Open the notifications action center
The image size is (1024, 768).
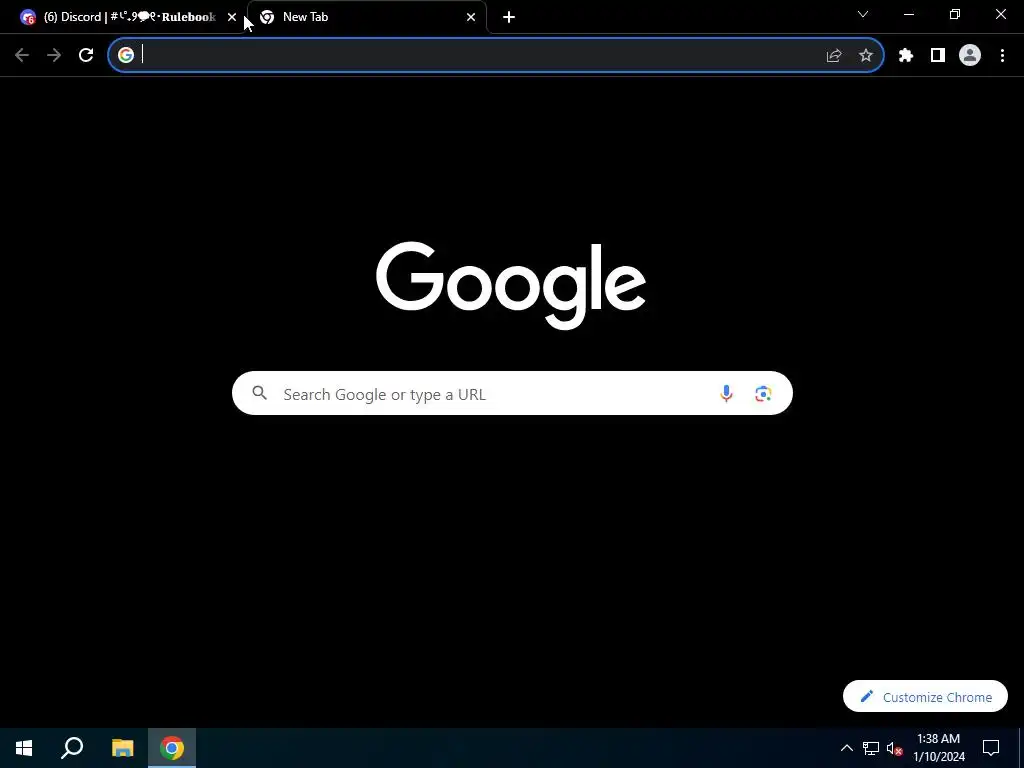(x=991, y=748)
